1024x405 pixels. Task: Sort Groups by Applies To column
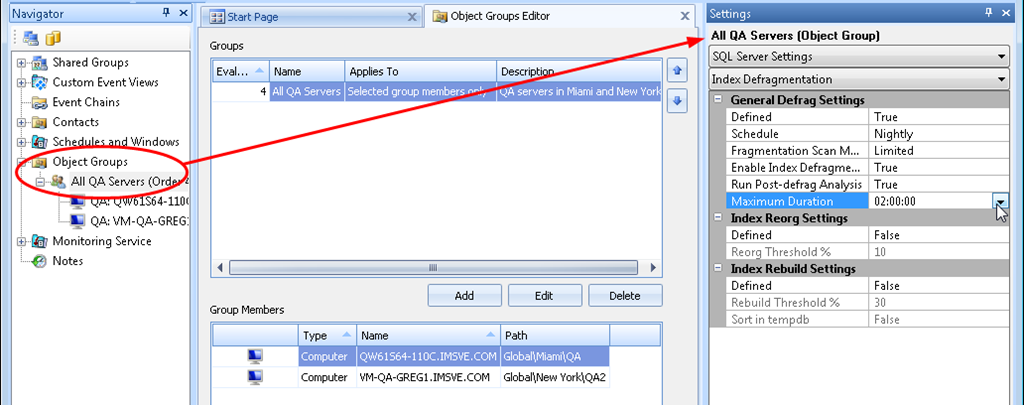420,72
